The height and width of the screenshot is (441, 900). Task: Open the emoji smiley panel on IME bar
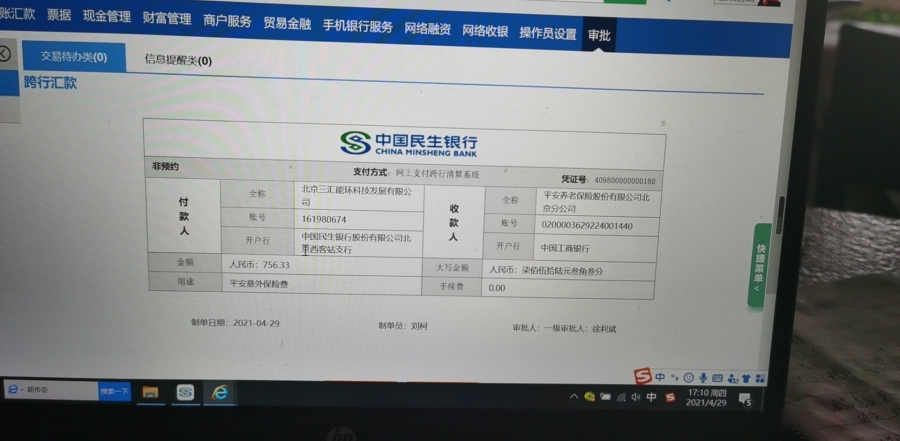point(688,378)
